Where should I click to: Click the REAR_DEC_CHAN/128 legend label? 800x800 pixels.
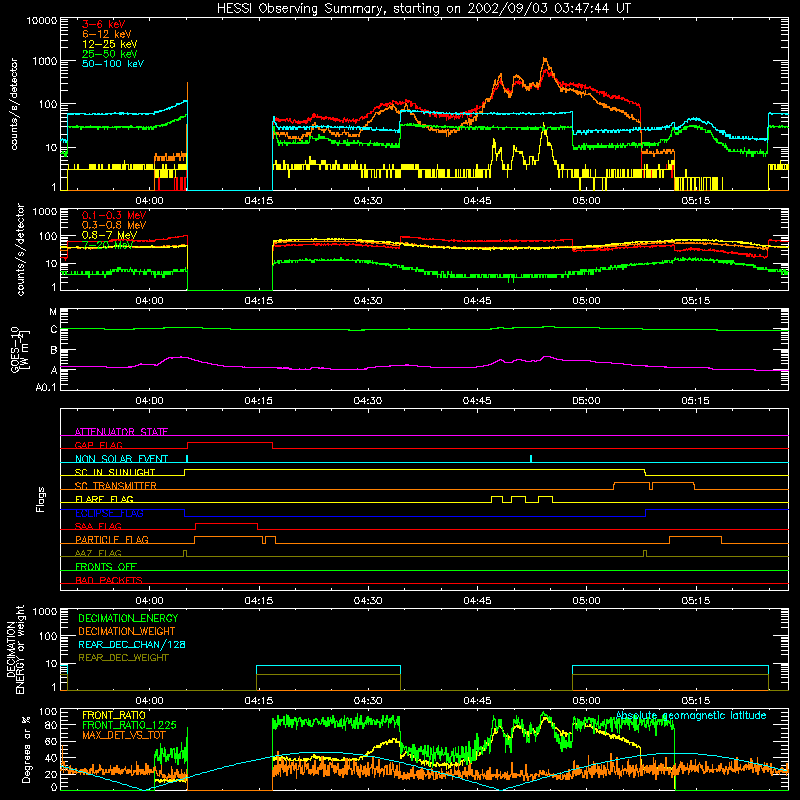132,644
